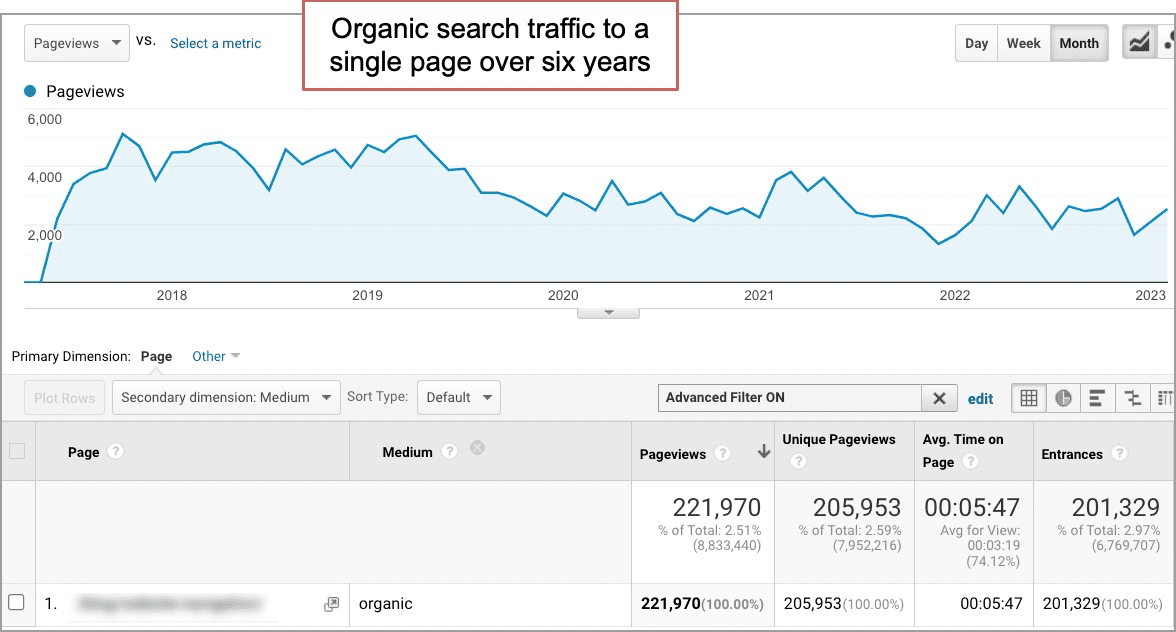1176x632 pixels.
Task: Open the Other primary dimension menu
Action: pos(215,356)
